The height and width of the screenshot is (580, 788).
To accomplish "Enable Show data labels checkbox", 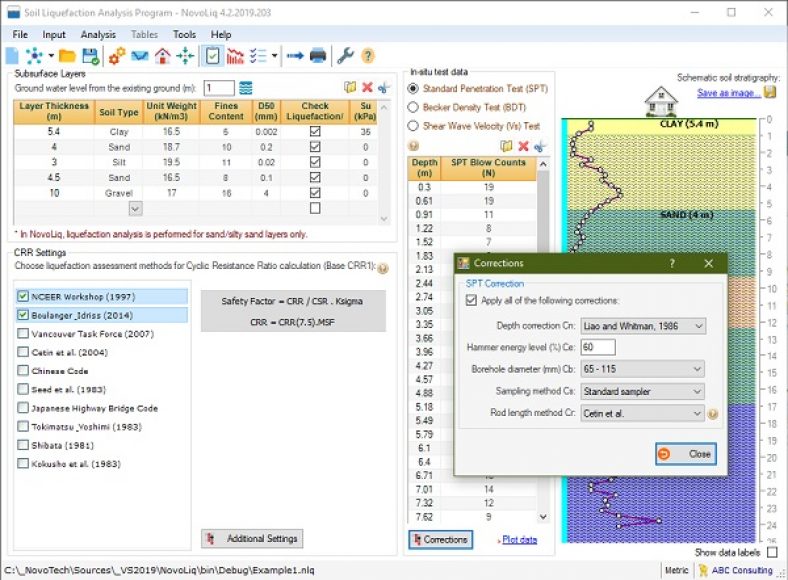I will pyautogui.click(x=772, y=552).
